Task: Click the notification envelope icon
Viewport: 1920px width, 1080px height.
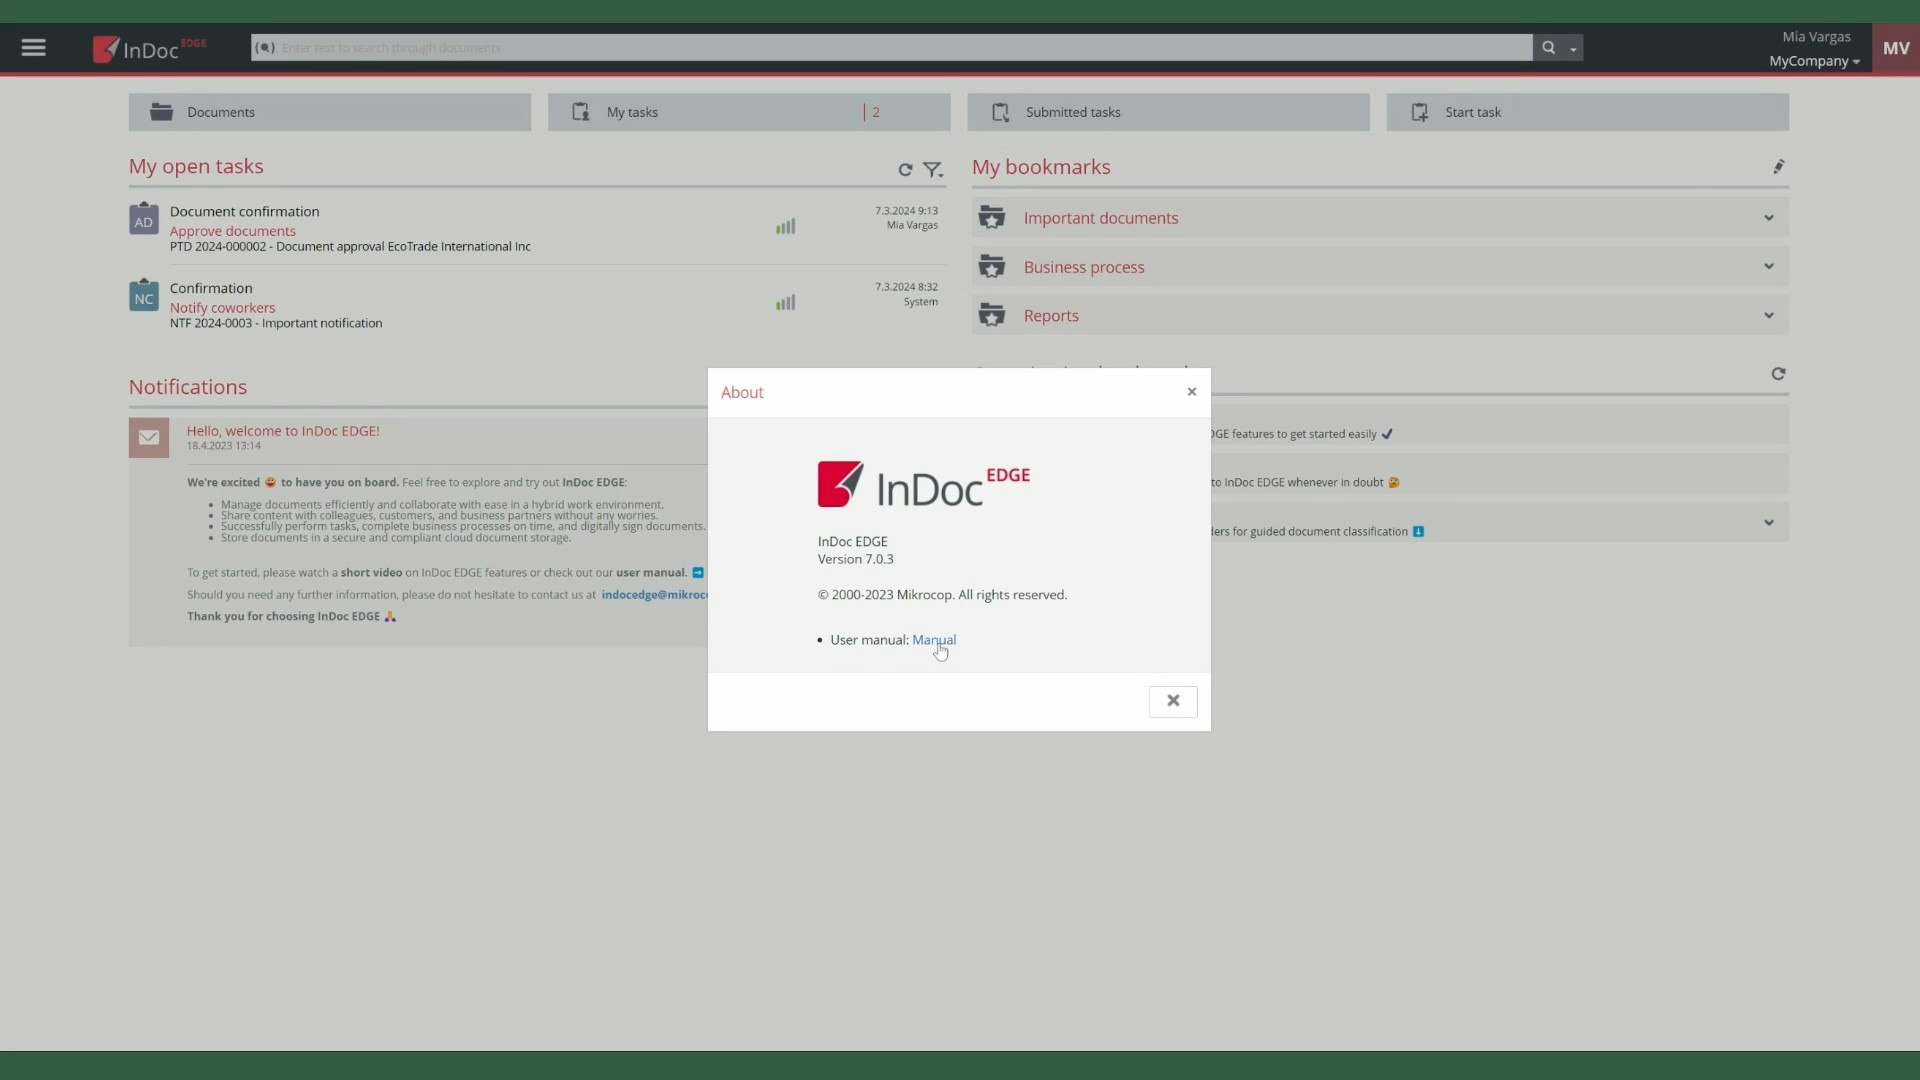Action: pos(149,438)
